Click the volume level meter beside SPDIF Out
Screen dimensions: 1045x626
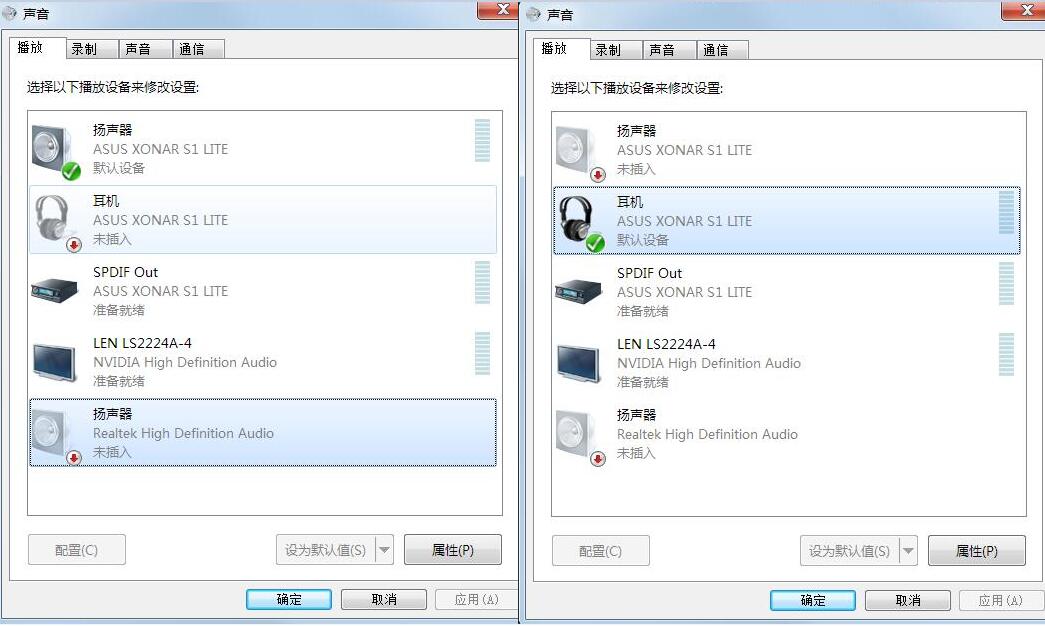483,283
